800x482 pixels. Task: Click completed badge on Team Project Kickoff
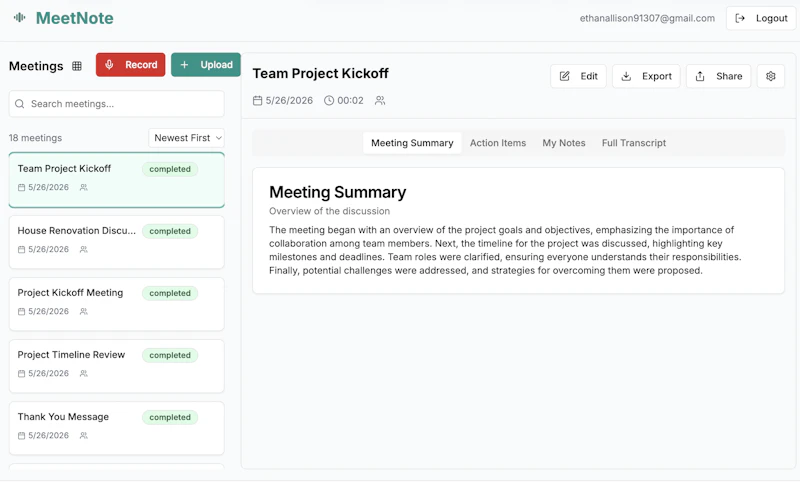tap(170, 169)
